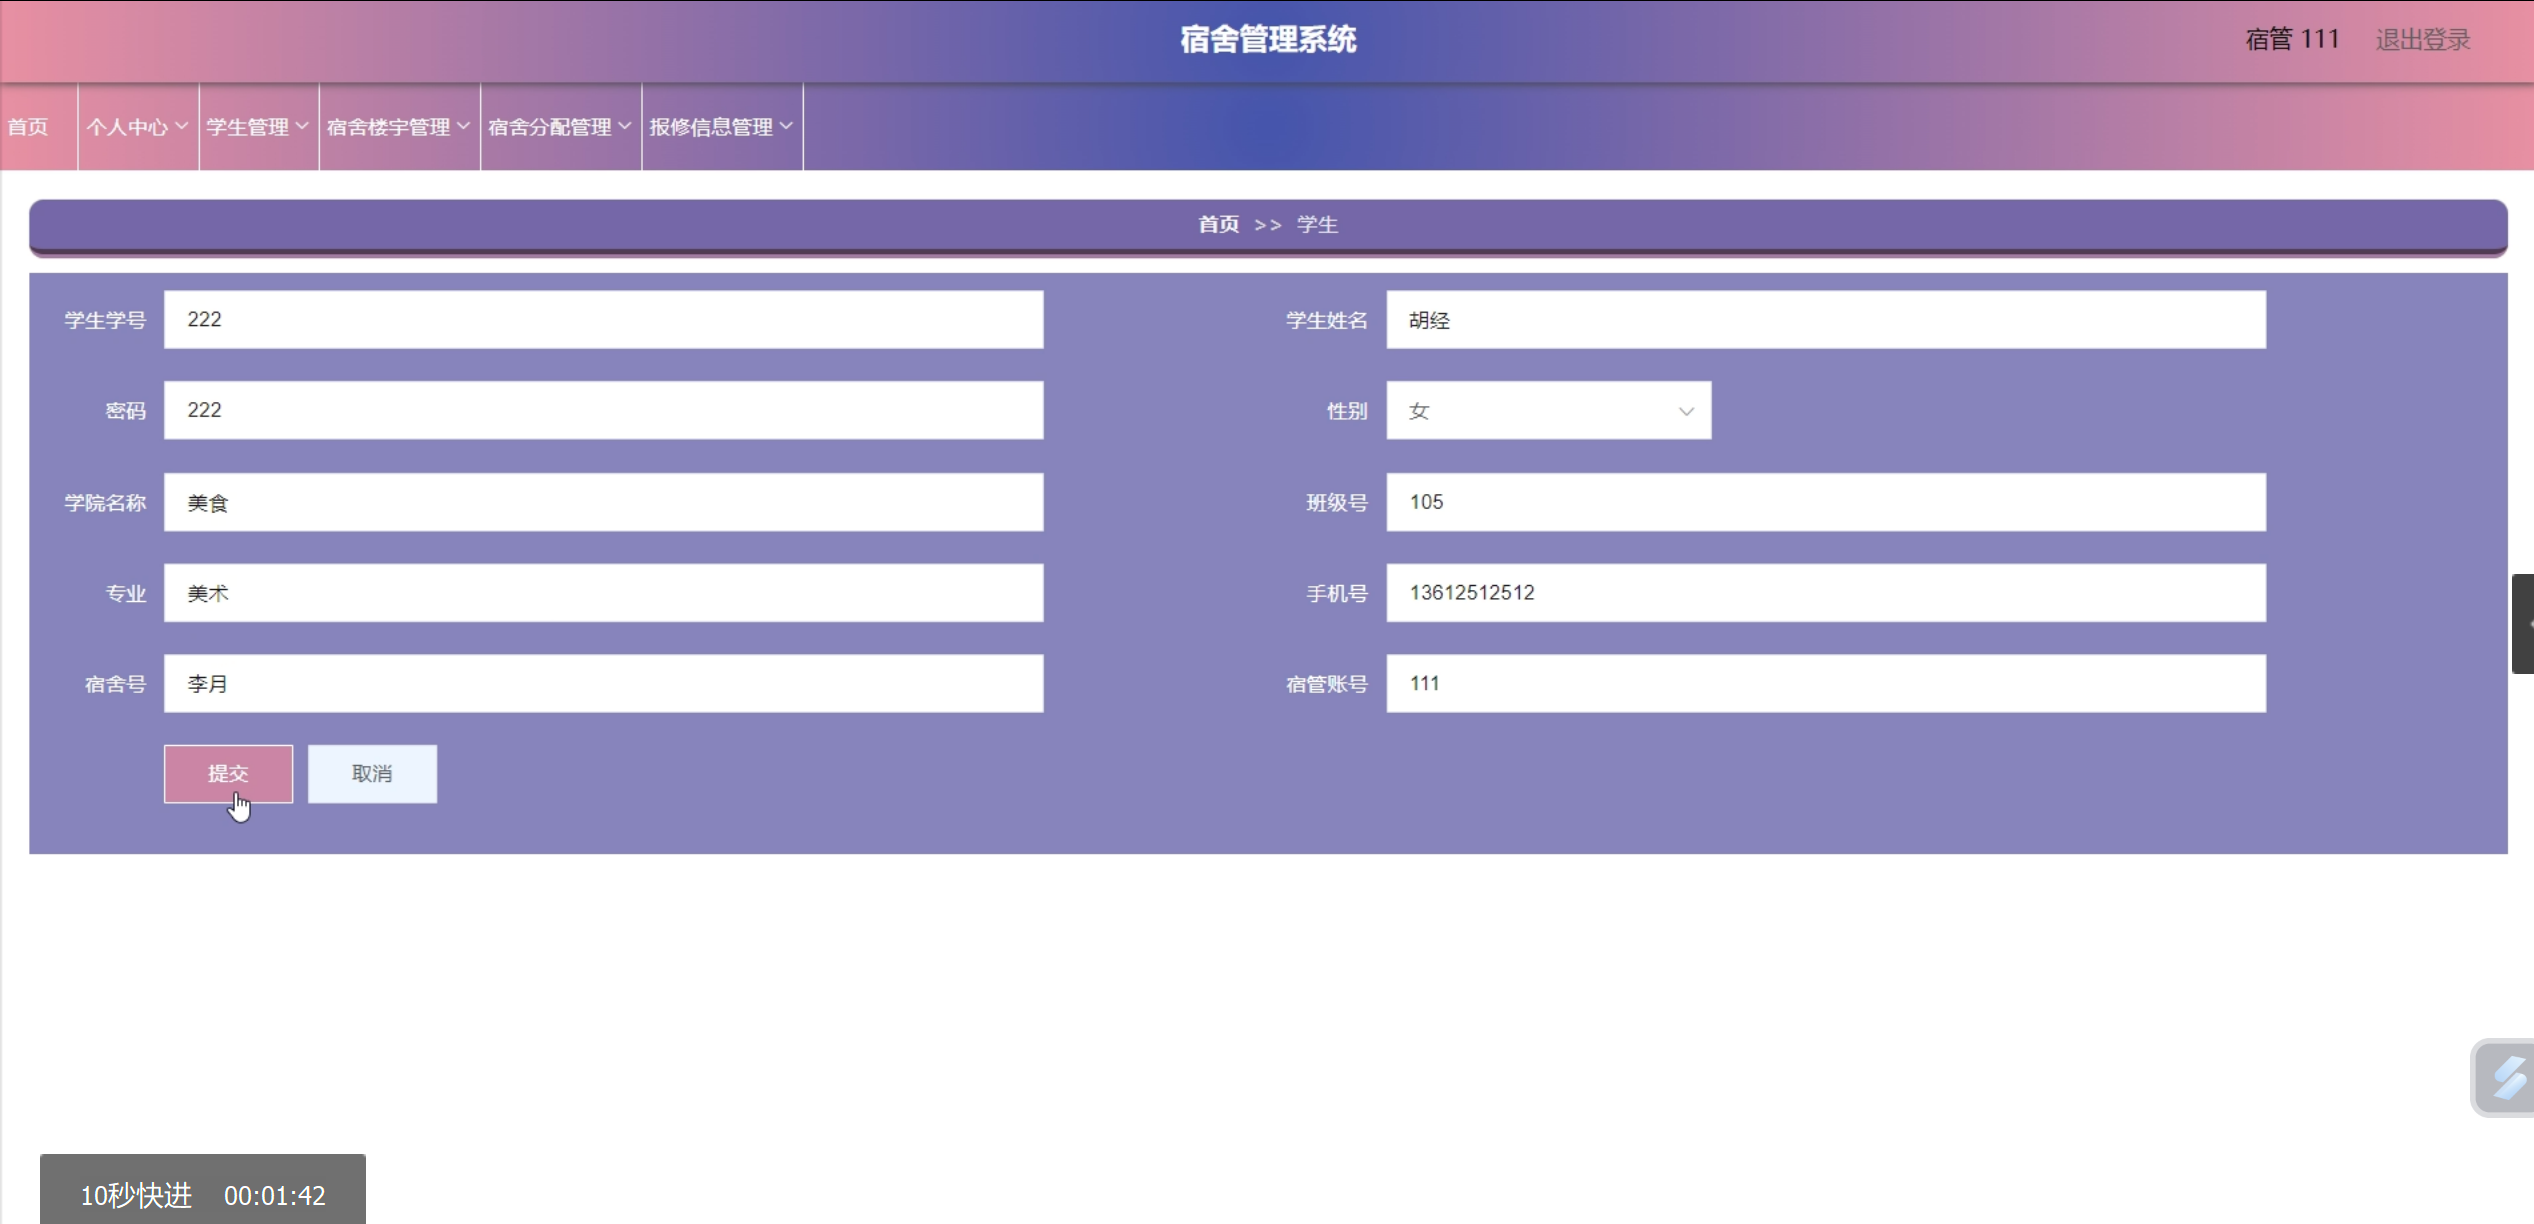
Task: Expand the 性别 gender dropdown
Action: (1547, 411)
